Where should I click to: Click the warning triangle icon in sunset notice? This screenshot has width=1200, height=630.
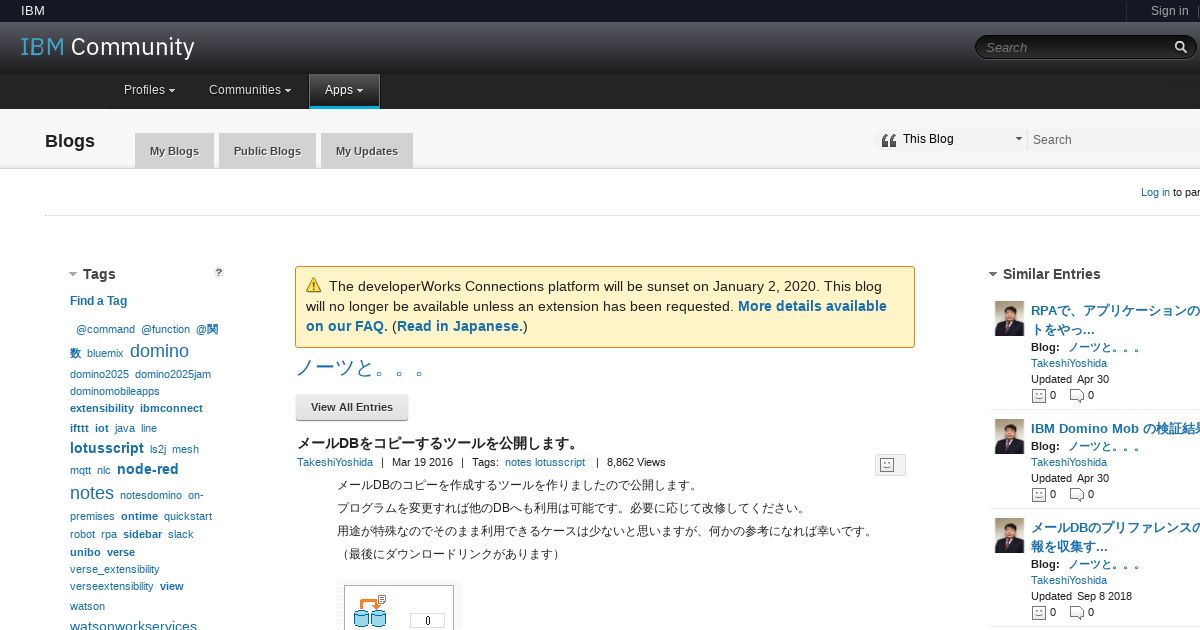(x=314, y=285)
